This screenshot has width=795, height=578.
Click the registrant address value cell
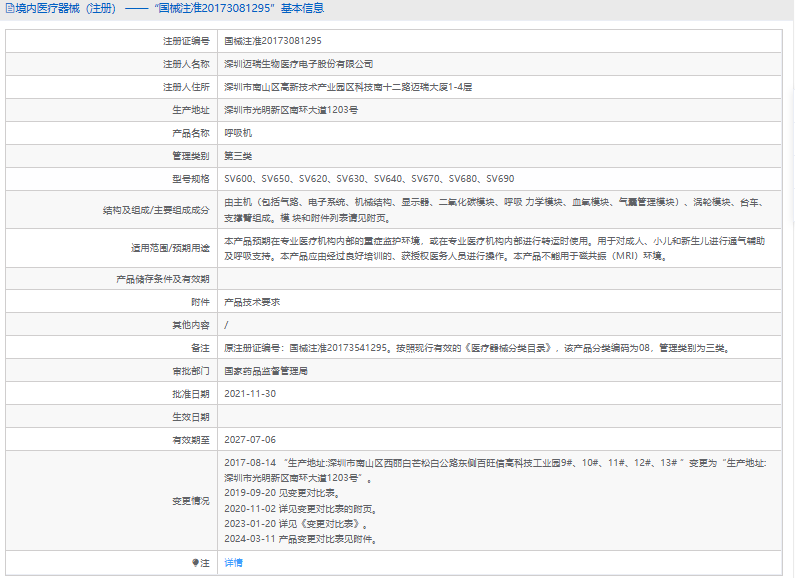point(347,87)
